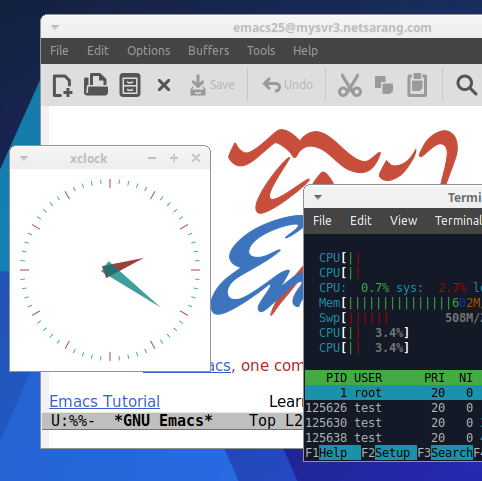Open the Edit menu in Terminal window
This screenshot has height=481, width=482.
click(361, 221)
